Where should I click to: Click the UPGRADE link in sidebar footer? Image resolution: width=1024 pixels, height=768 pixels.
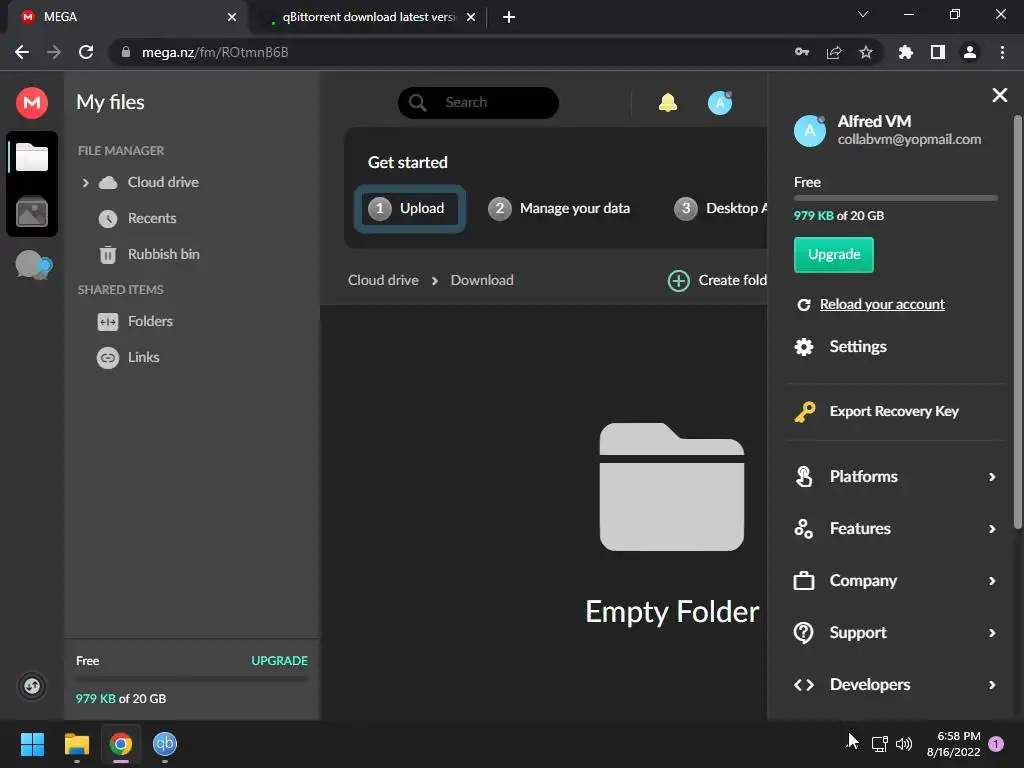[279, 661]
